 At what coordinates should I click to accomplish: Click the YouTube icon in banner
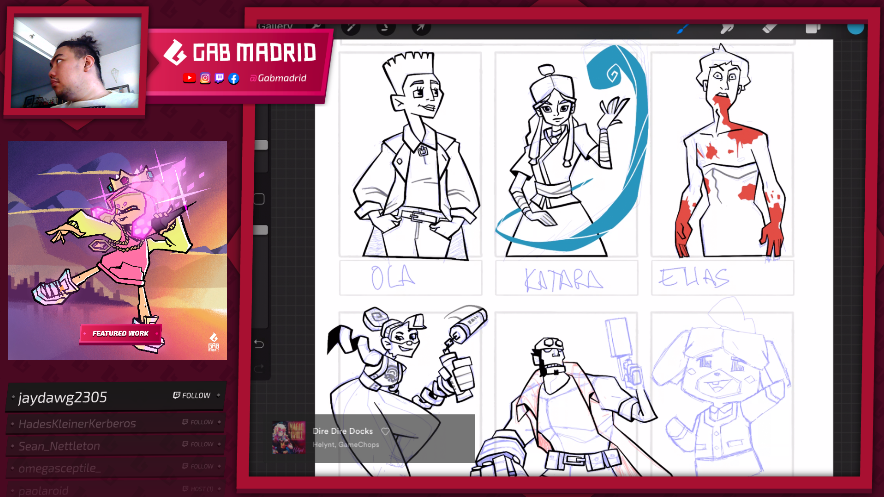pos(189,78)
